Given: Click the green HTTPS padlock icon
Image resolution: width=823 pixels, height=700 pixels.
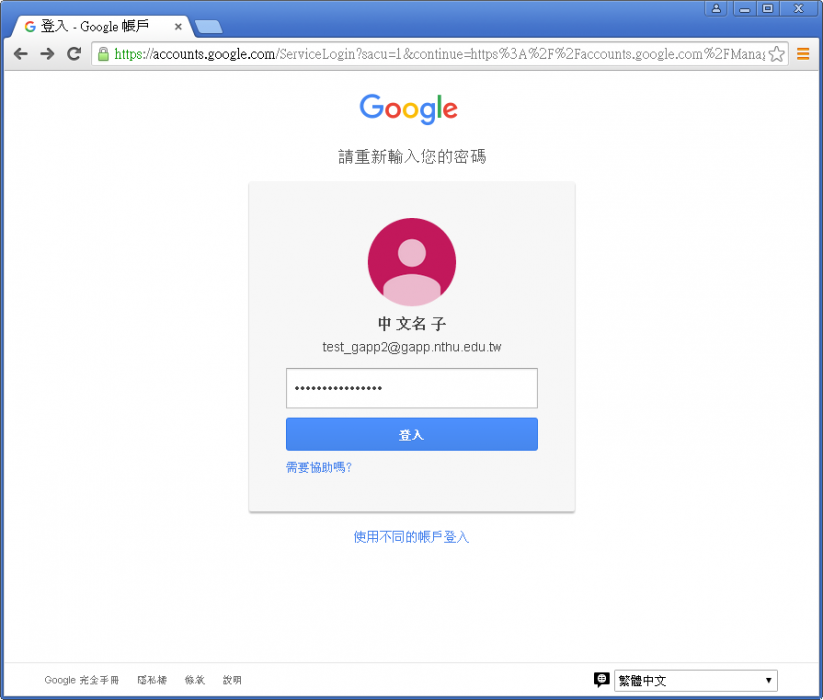Looking at the screenshot, I should pyautogui.click(x=103, y=54).
